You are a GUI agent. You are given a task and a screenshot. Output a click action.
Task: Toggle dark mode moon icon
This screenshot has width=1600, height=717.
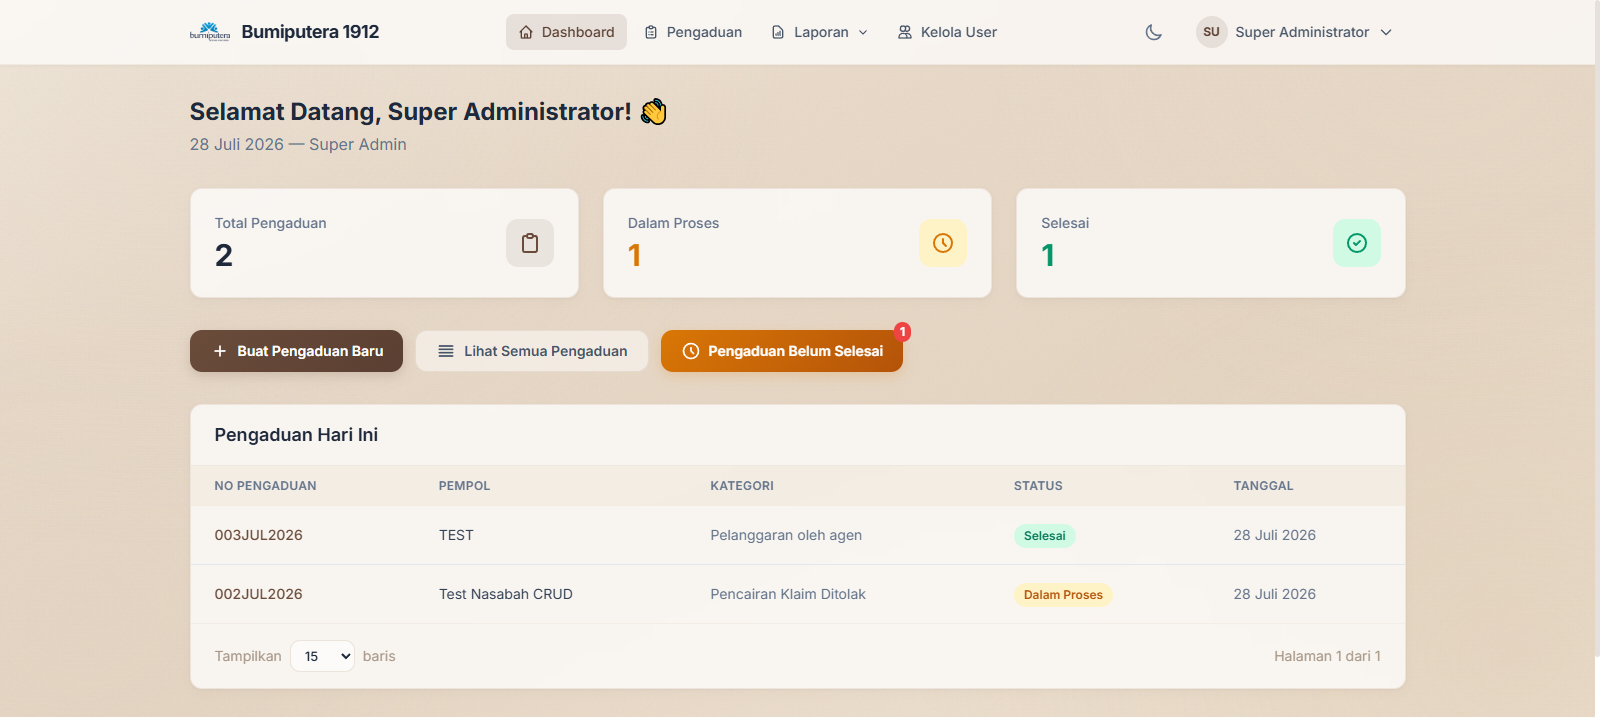(x=1153, y=32)
